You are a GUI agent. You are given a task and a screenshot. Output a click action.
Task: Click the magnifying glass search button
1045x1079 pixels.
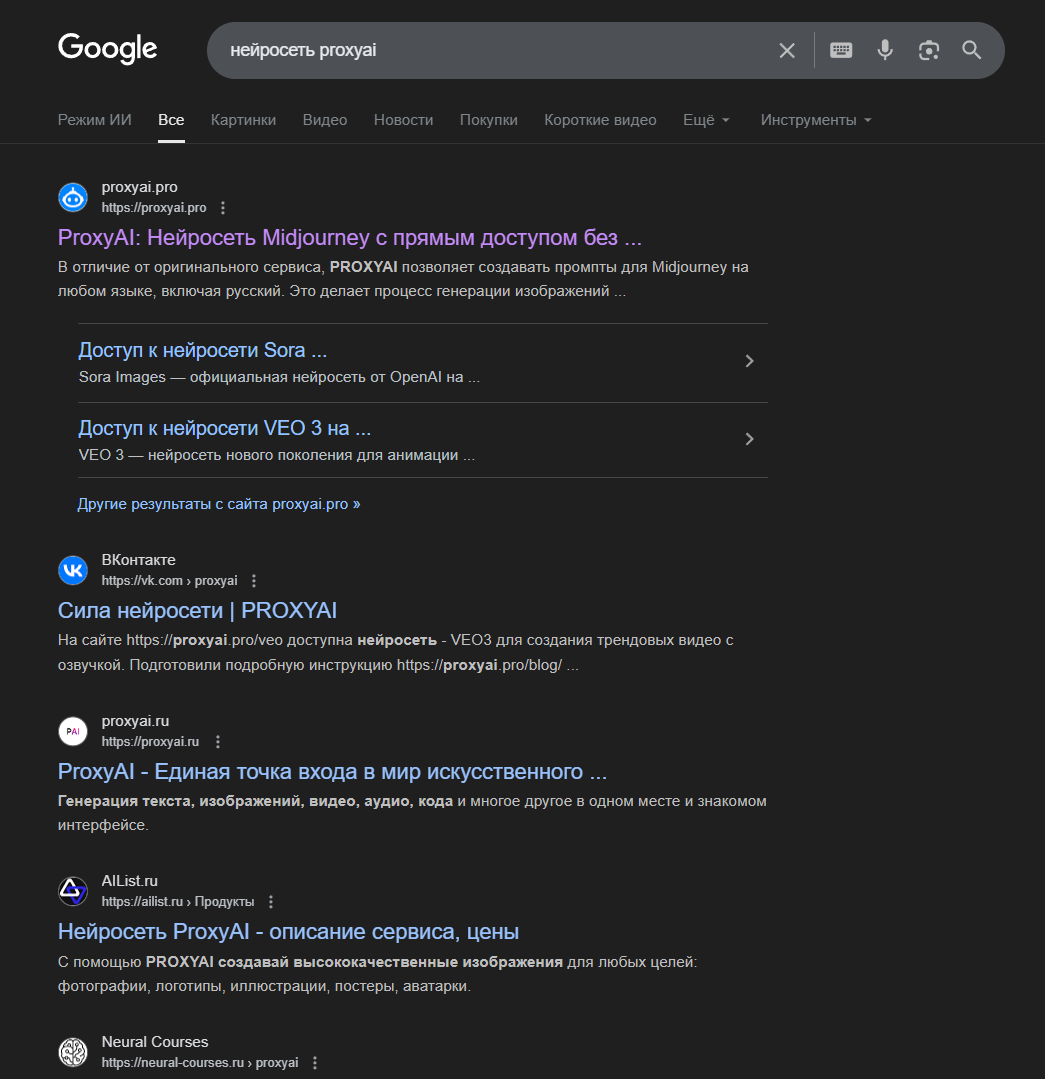click(x=972, y=50)
